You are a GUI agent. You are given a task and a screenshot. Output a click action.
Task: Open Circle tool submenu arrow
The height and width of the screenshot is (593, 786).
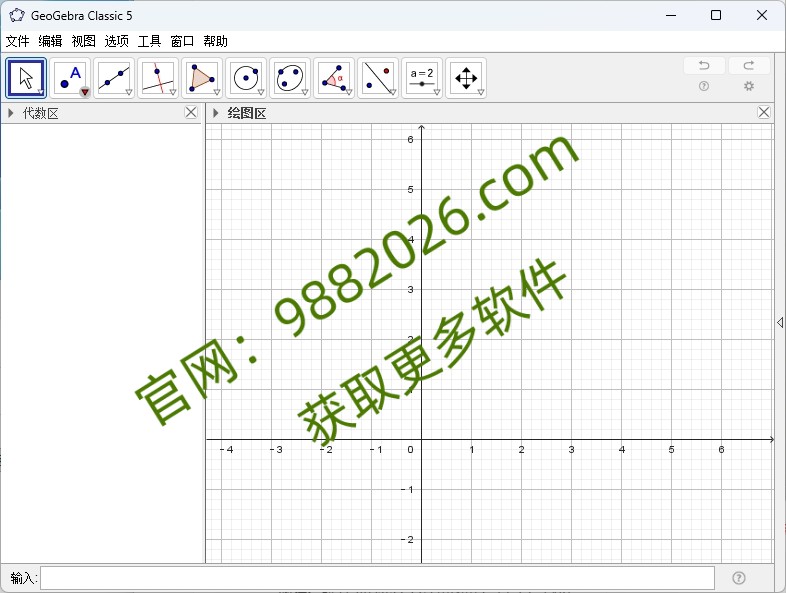coord(261,92)
